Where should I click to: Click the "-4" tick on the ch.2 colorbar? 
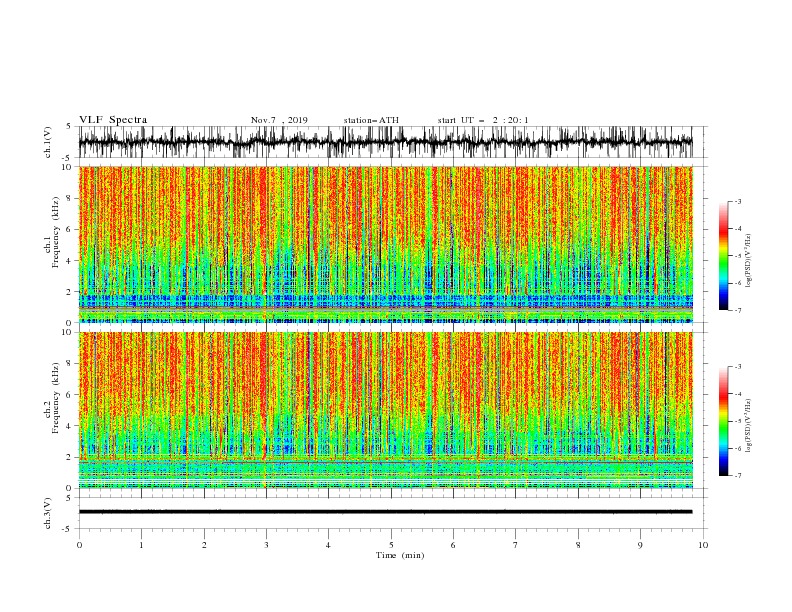737,394
